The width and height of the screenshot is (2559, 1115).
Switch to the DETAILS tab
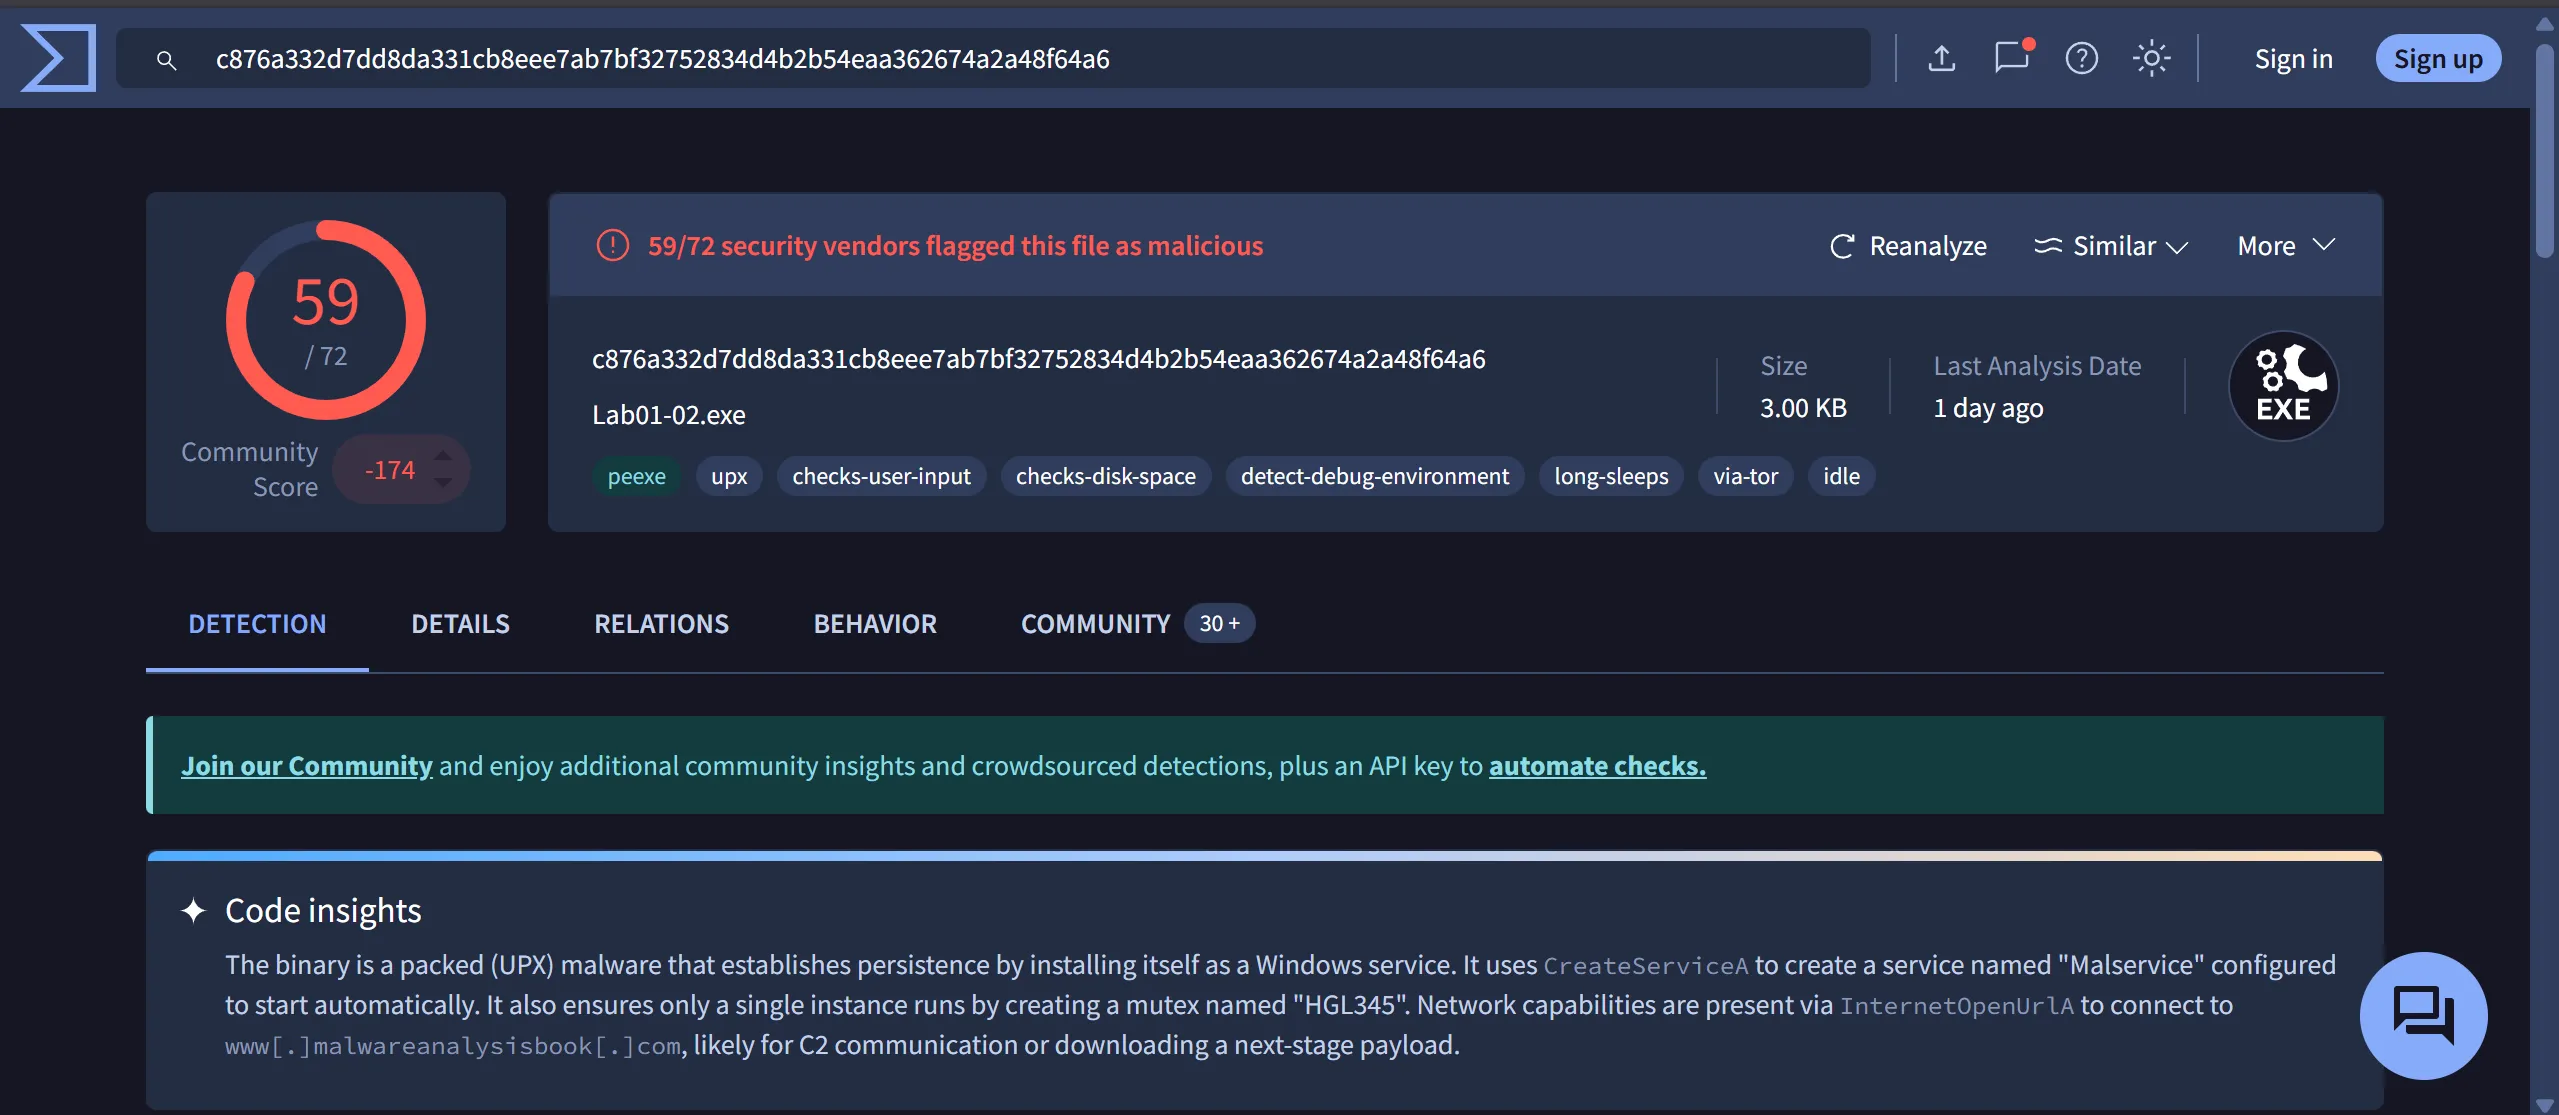(460, 624)
